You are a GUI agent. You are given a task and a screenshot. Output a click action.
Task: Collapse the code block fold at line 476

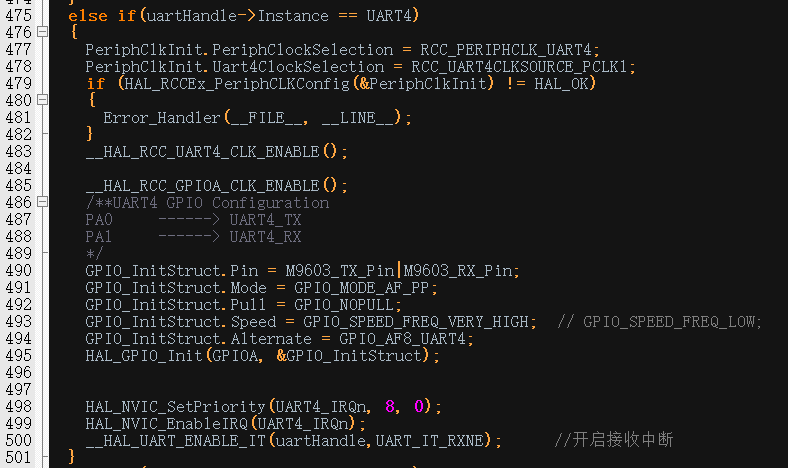(42, 33)
